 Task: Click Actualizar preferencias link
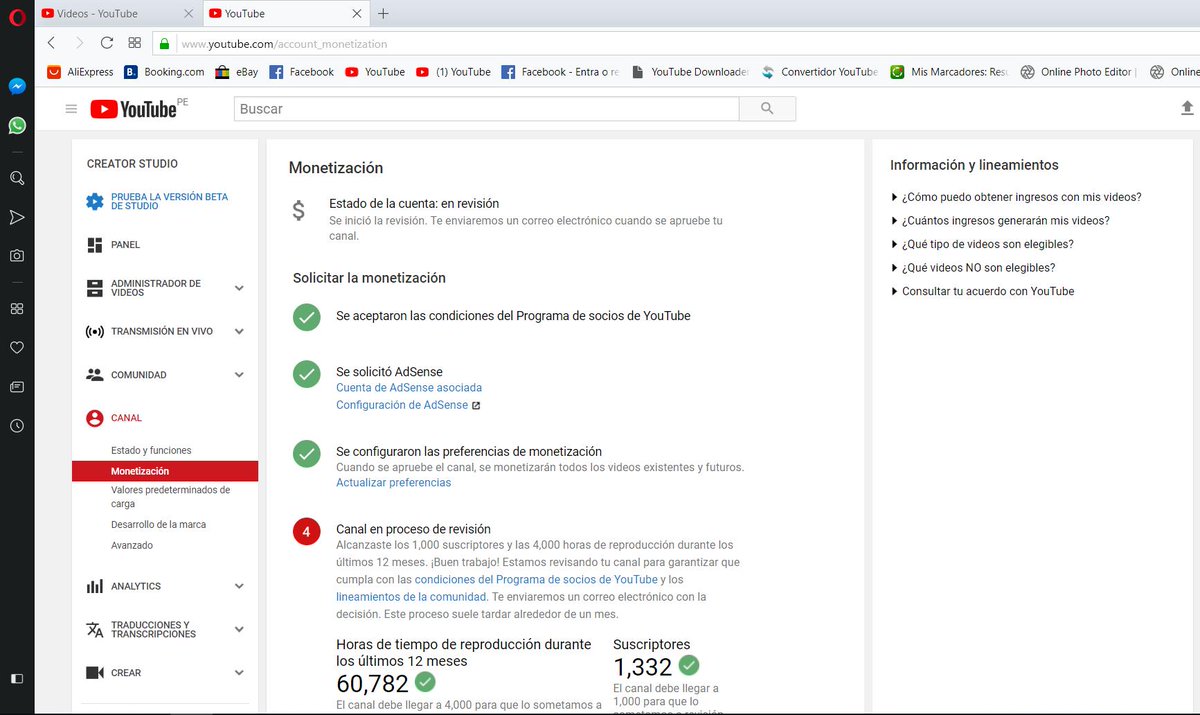pos(393,483)
